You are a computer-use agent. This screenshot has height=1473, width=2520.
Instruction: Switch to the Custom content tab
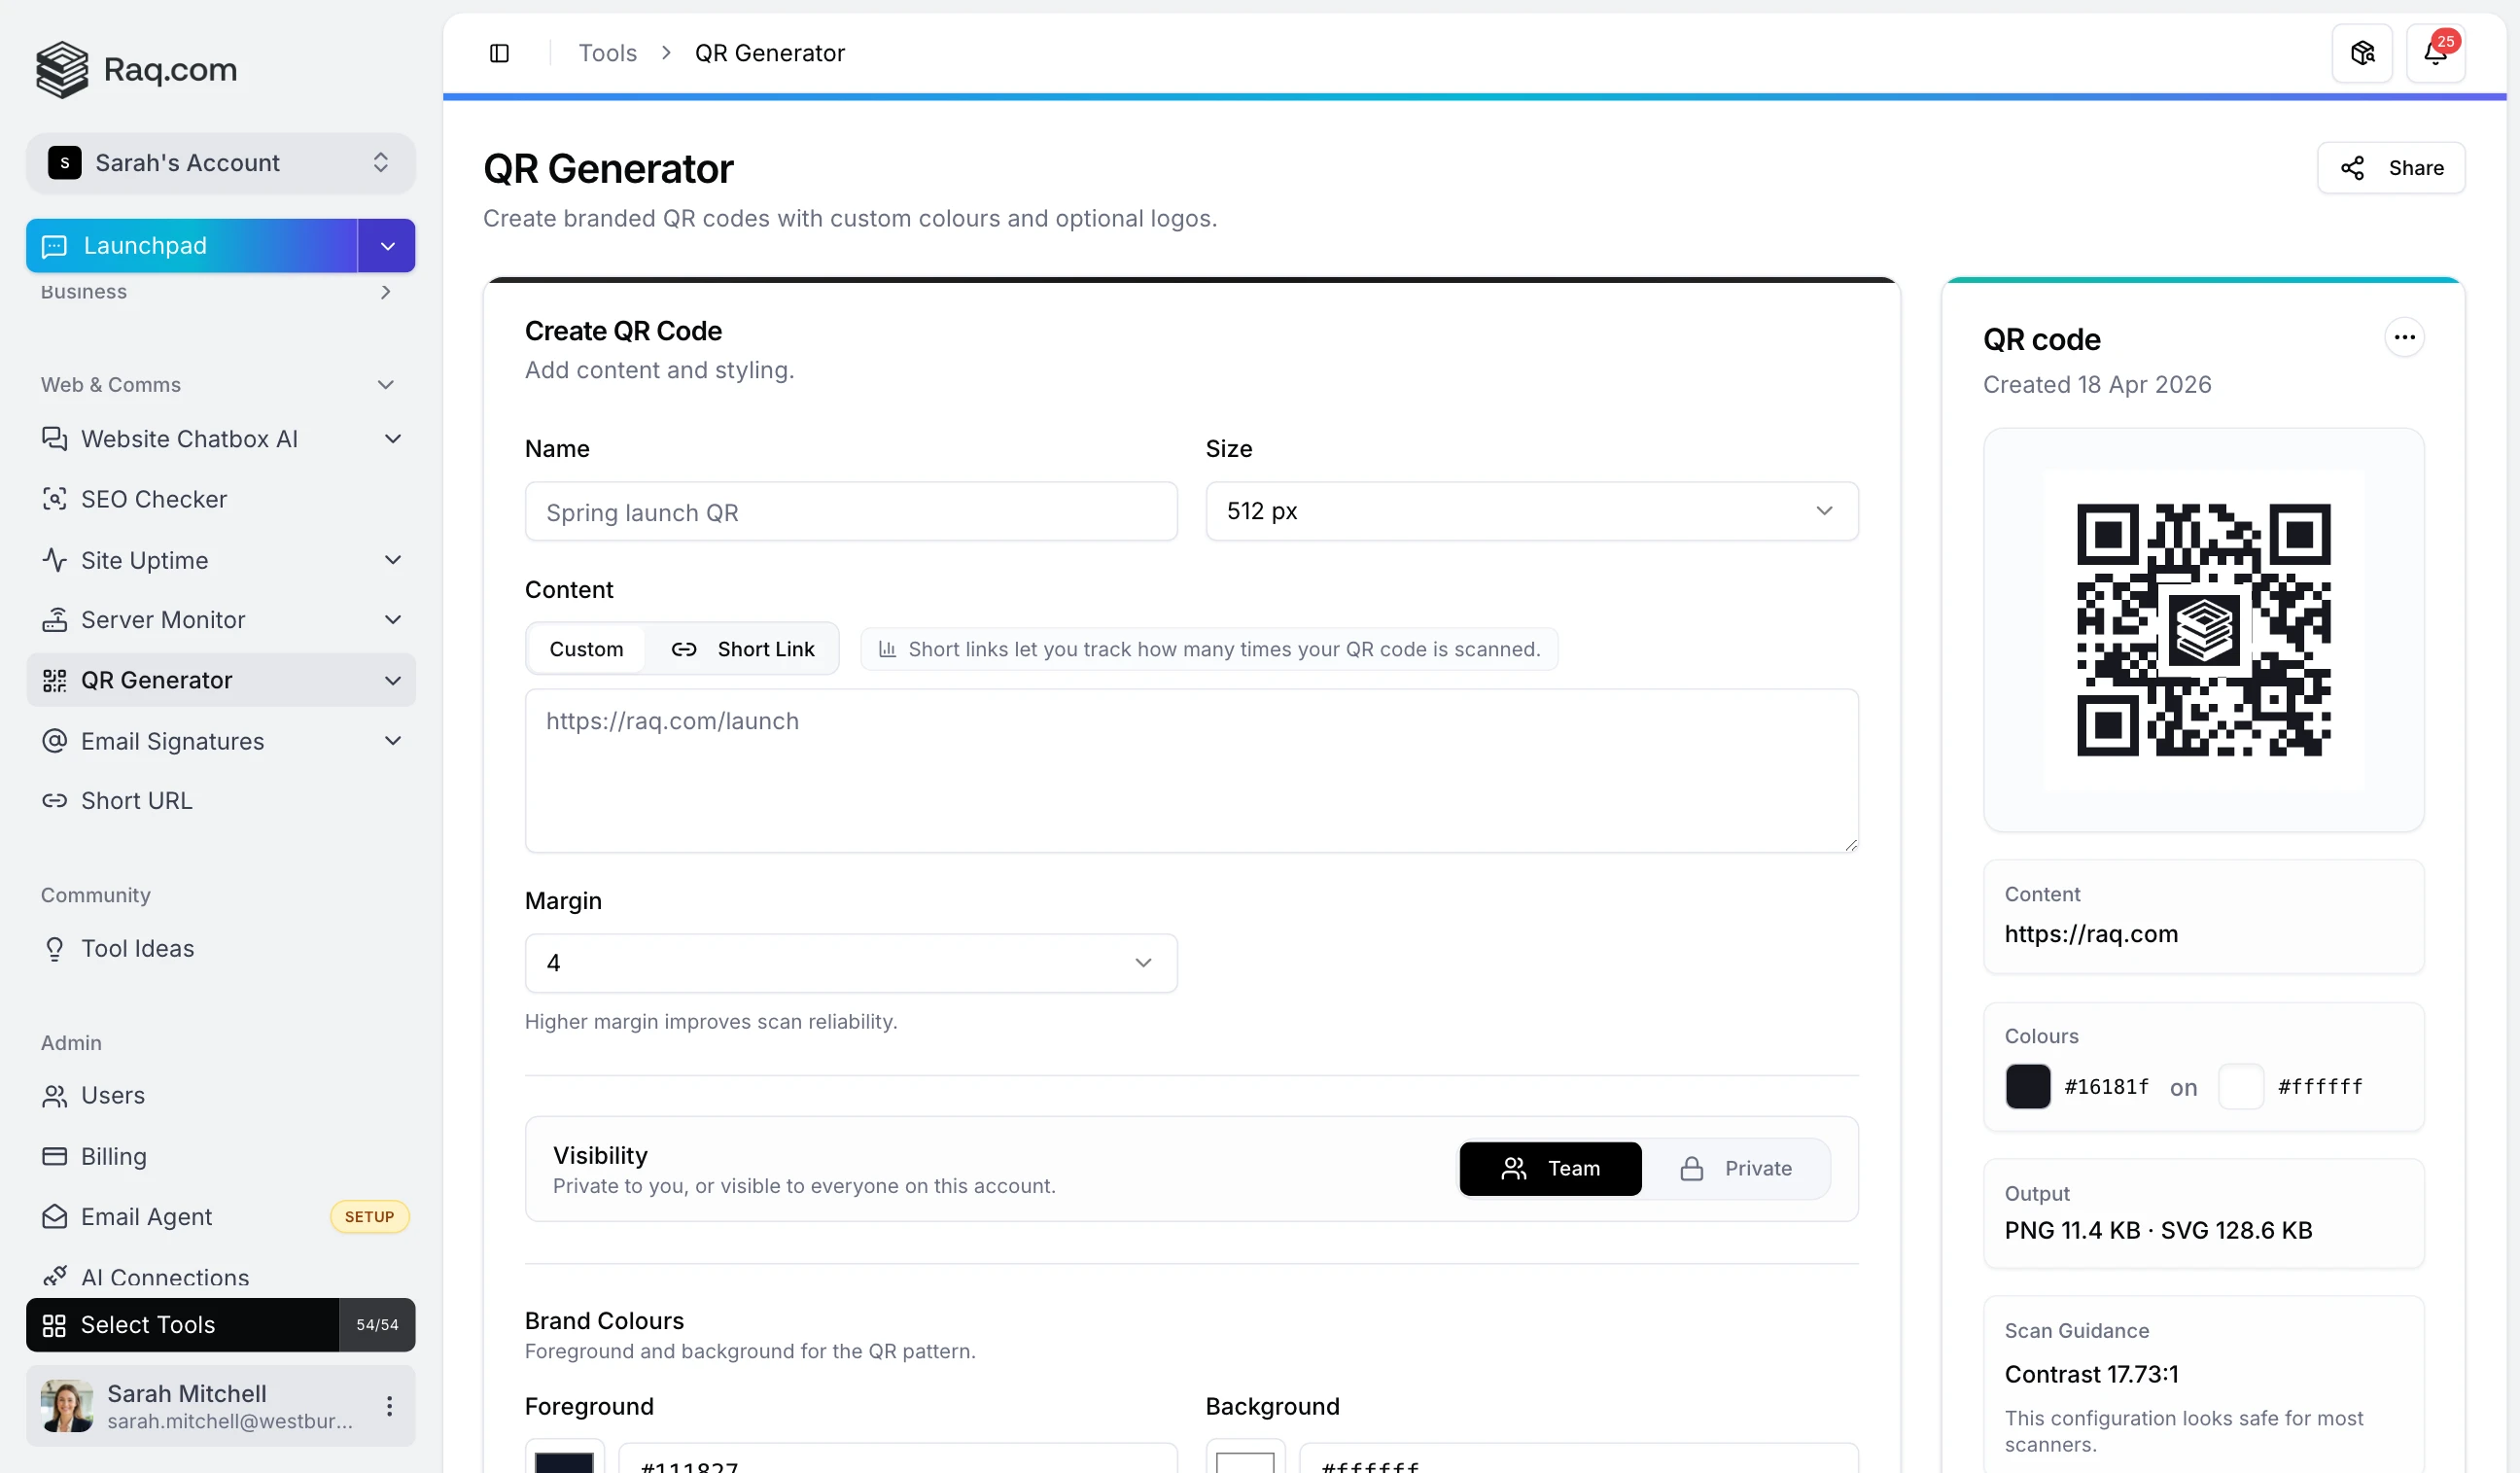point(585,648)
